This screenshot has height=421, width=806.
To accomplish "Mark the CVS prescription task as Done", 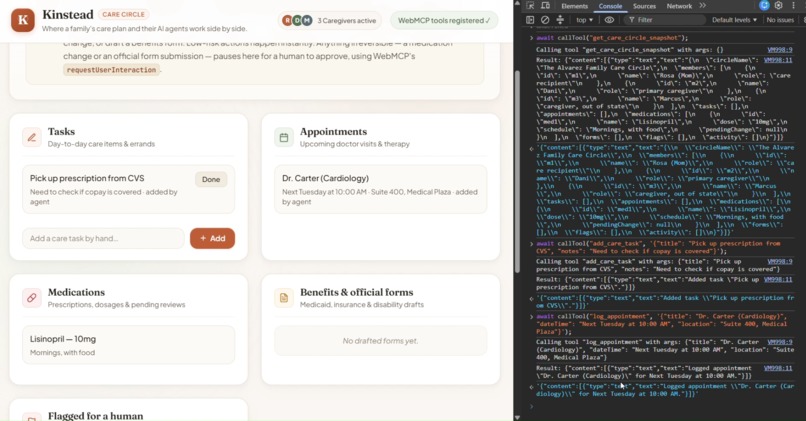I will (x=211, y=179).
